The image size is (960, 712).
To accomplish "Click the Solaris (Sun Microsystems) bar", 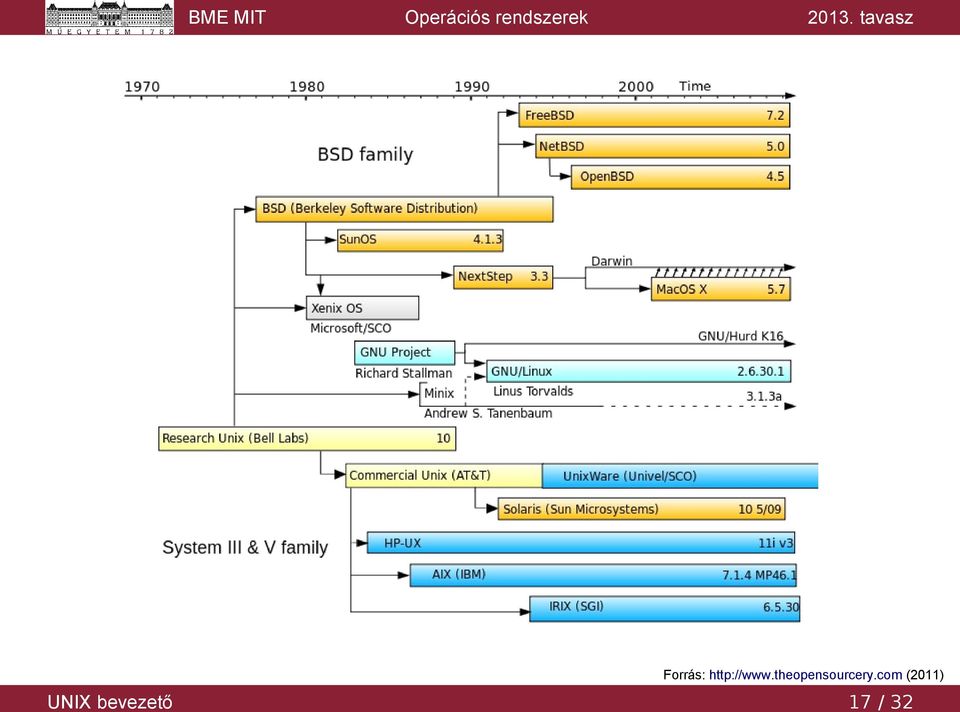I will [641, 509].
